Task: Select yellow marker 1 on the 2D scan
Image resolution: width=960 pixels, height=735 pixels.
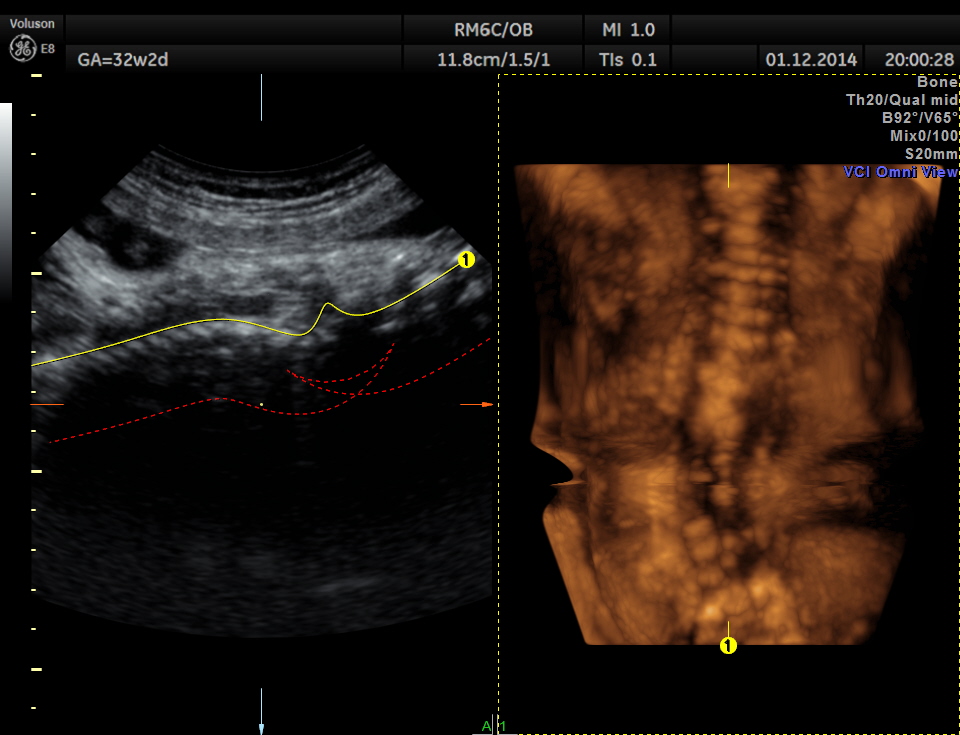Action: click(x=465, y=260)
